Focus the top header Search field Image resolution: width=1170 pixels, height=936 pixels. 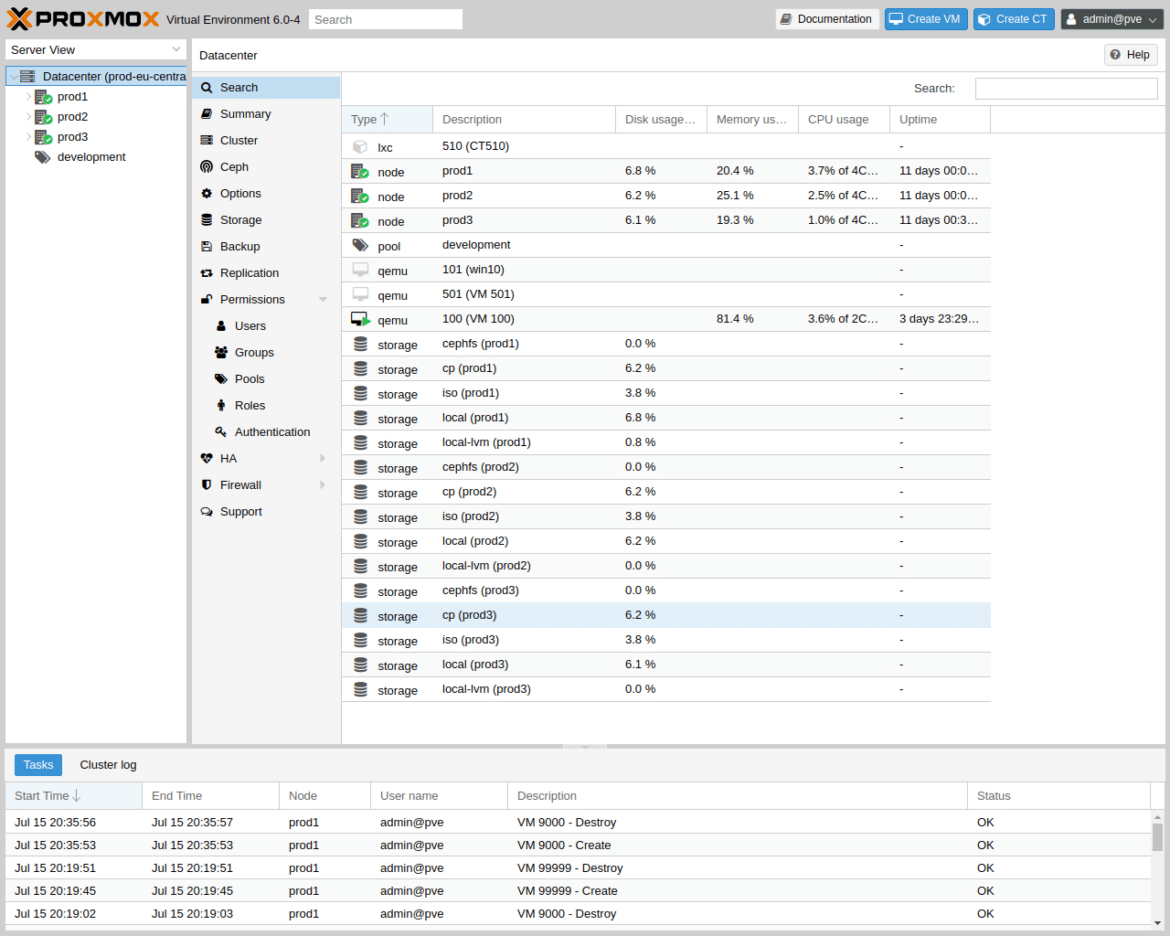point(386,19)
